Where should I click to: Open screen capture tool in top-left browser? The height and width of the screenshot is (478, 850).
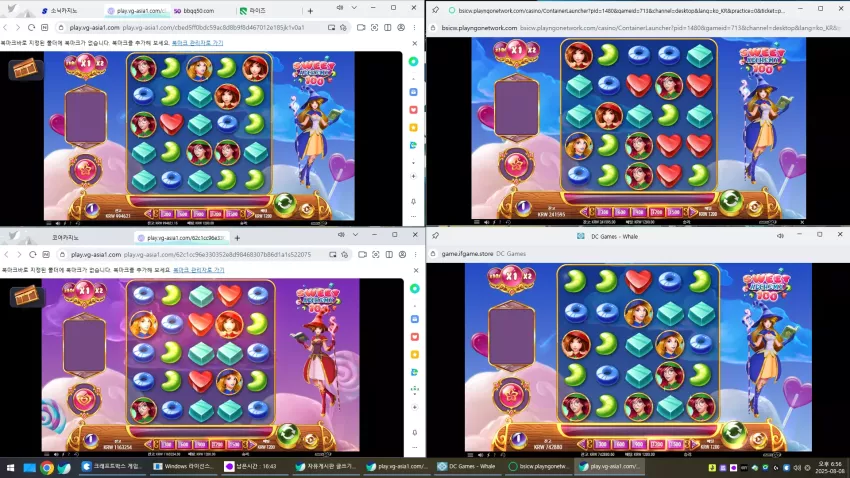[374, 27]
